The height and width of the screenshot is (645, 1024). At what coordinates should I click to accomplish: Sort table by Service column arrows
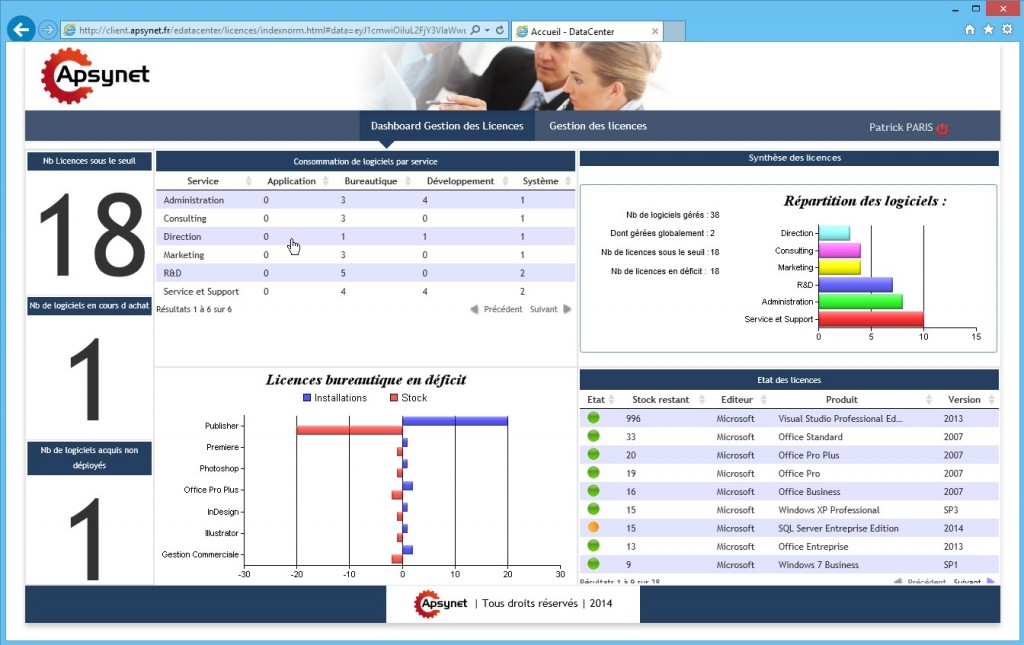(x=248, y=181)
